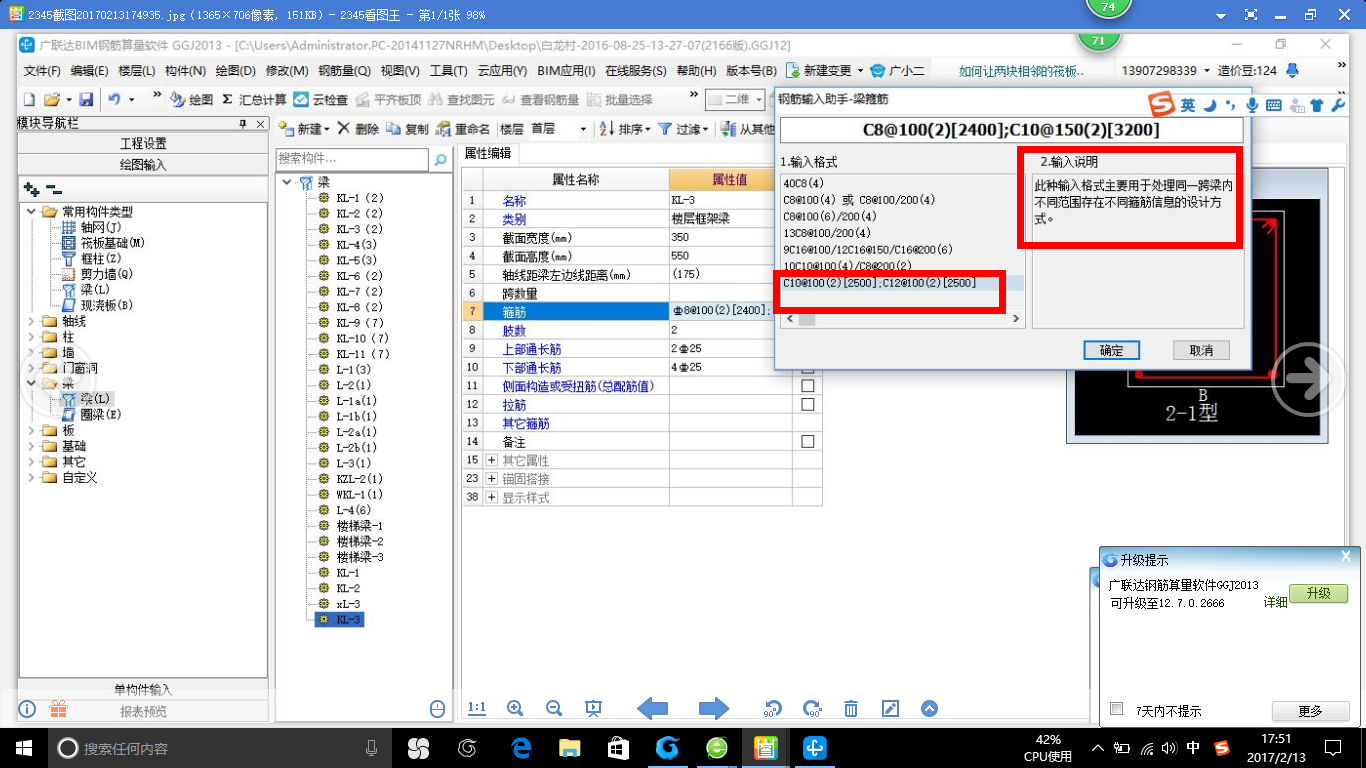
Task: Go to previous image with blue left arrow
Action: coord(653,709)
